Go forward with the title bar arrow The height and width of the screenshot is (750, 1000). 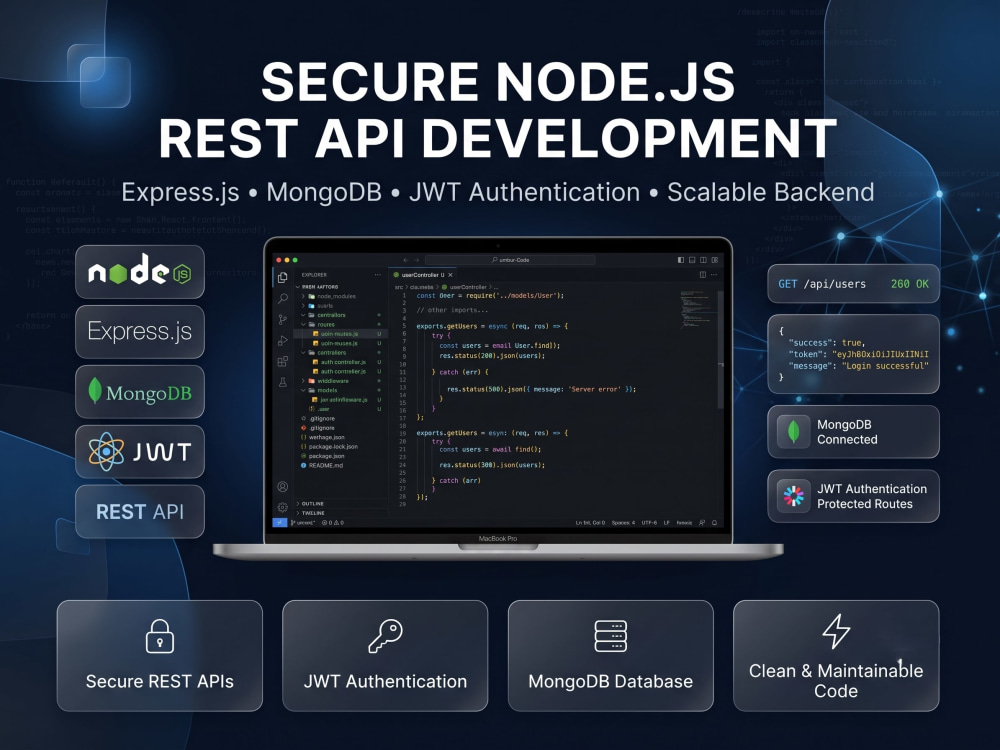pos(417,260)
